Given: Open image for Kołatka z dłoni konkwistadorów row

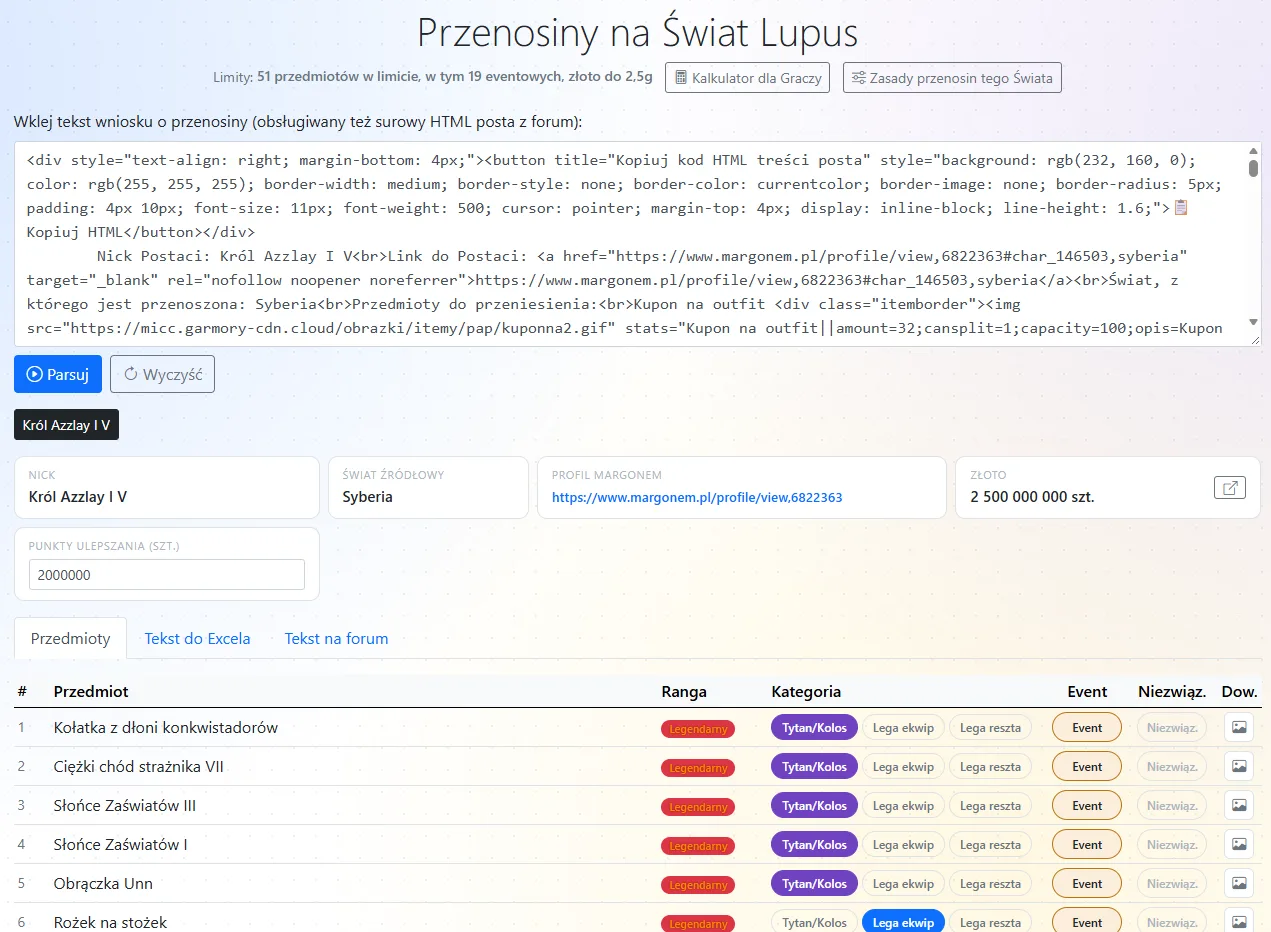Looking at the screenshot, I should (x=1239, y=727).
